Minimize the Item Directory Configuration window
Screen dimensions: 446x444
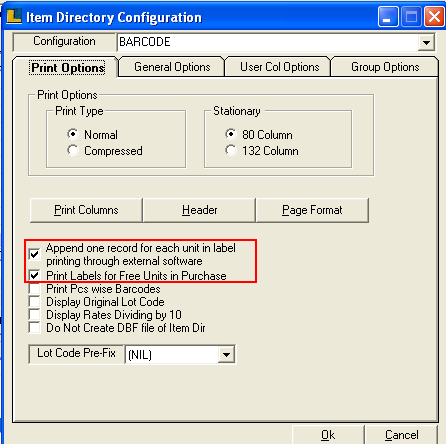388,17
